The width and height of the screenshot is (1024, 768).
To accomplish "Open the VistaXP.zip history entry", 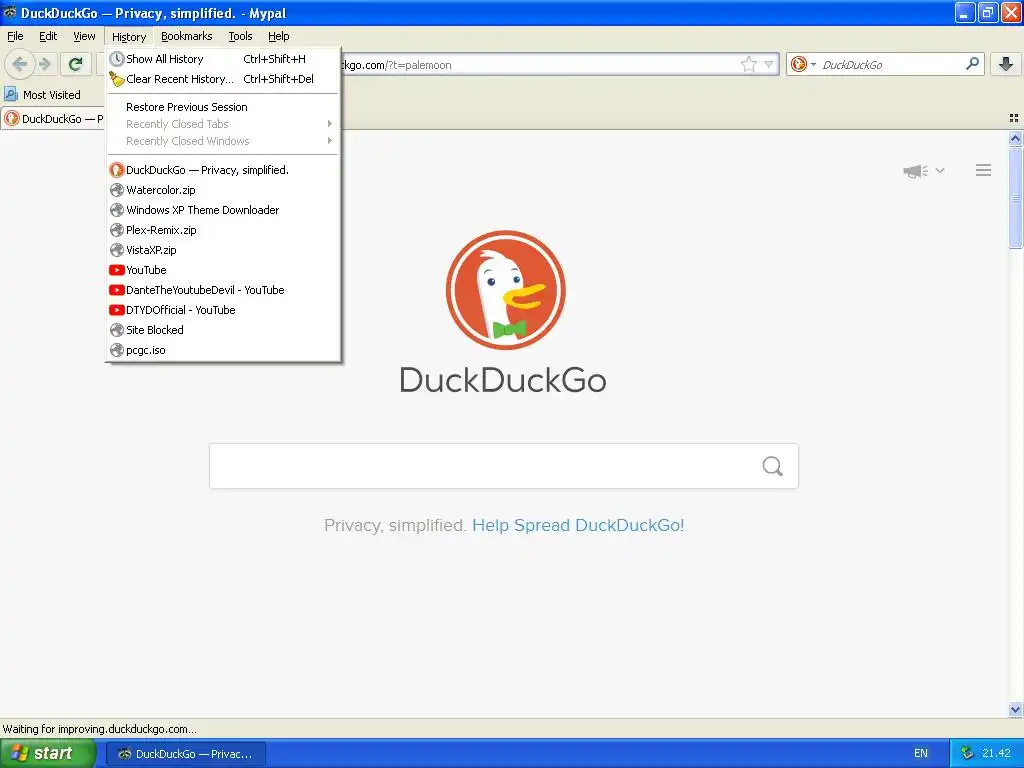I will point(223,250).
